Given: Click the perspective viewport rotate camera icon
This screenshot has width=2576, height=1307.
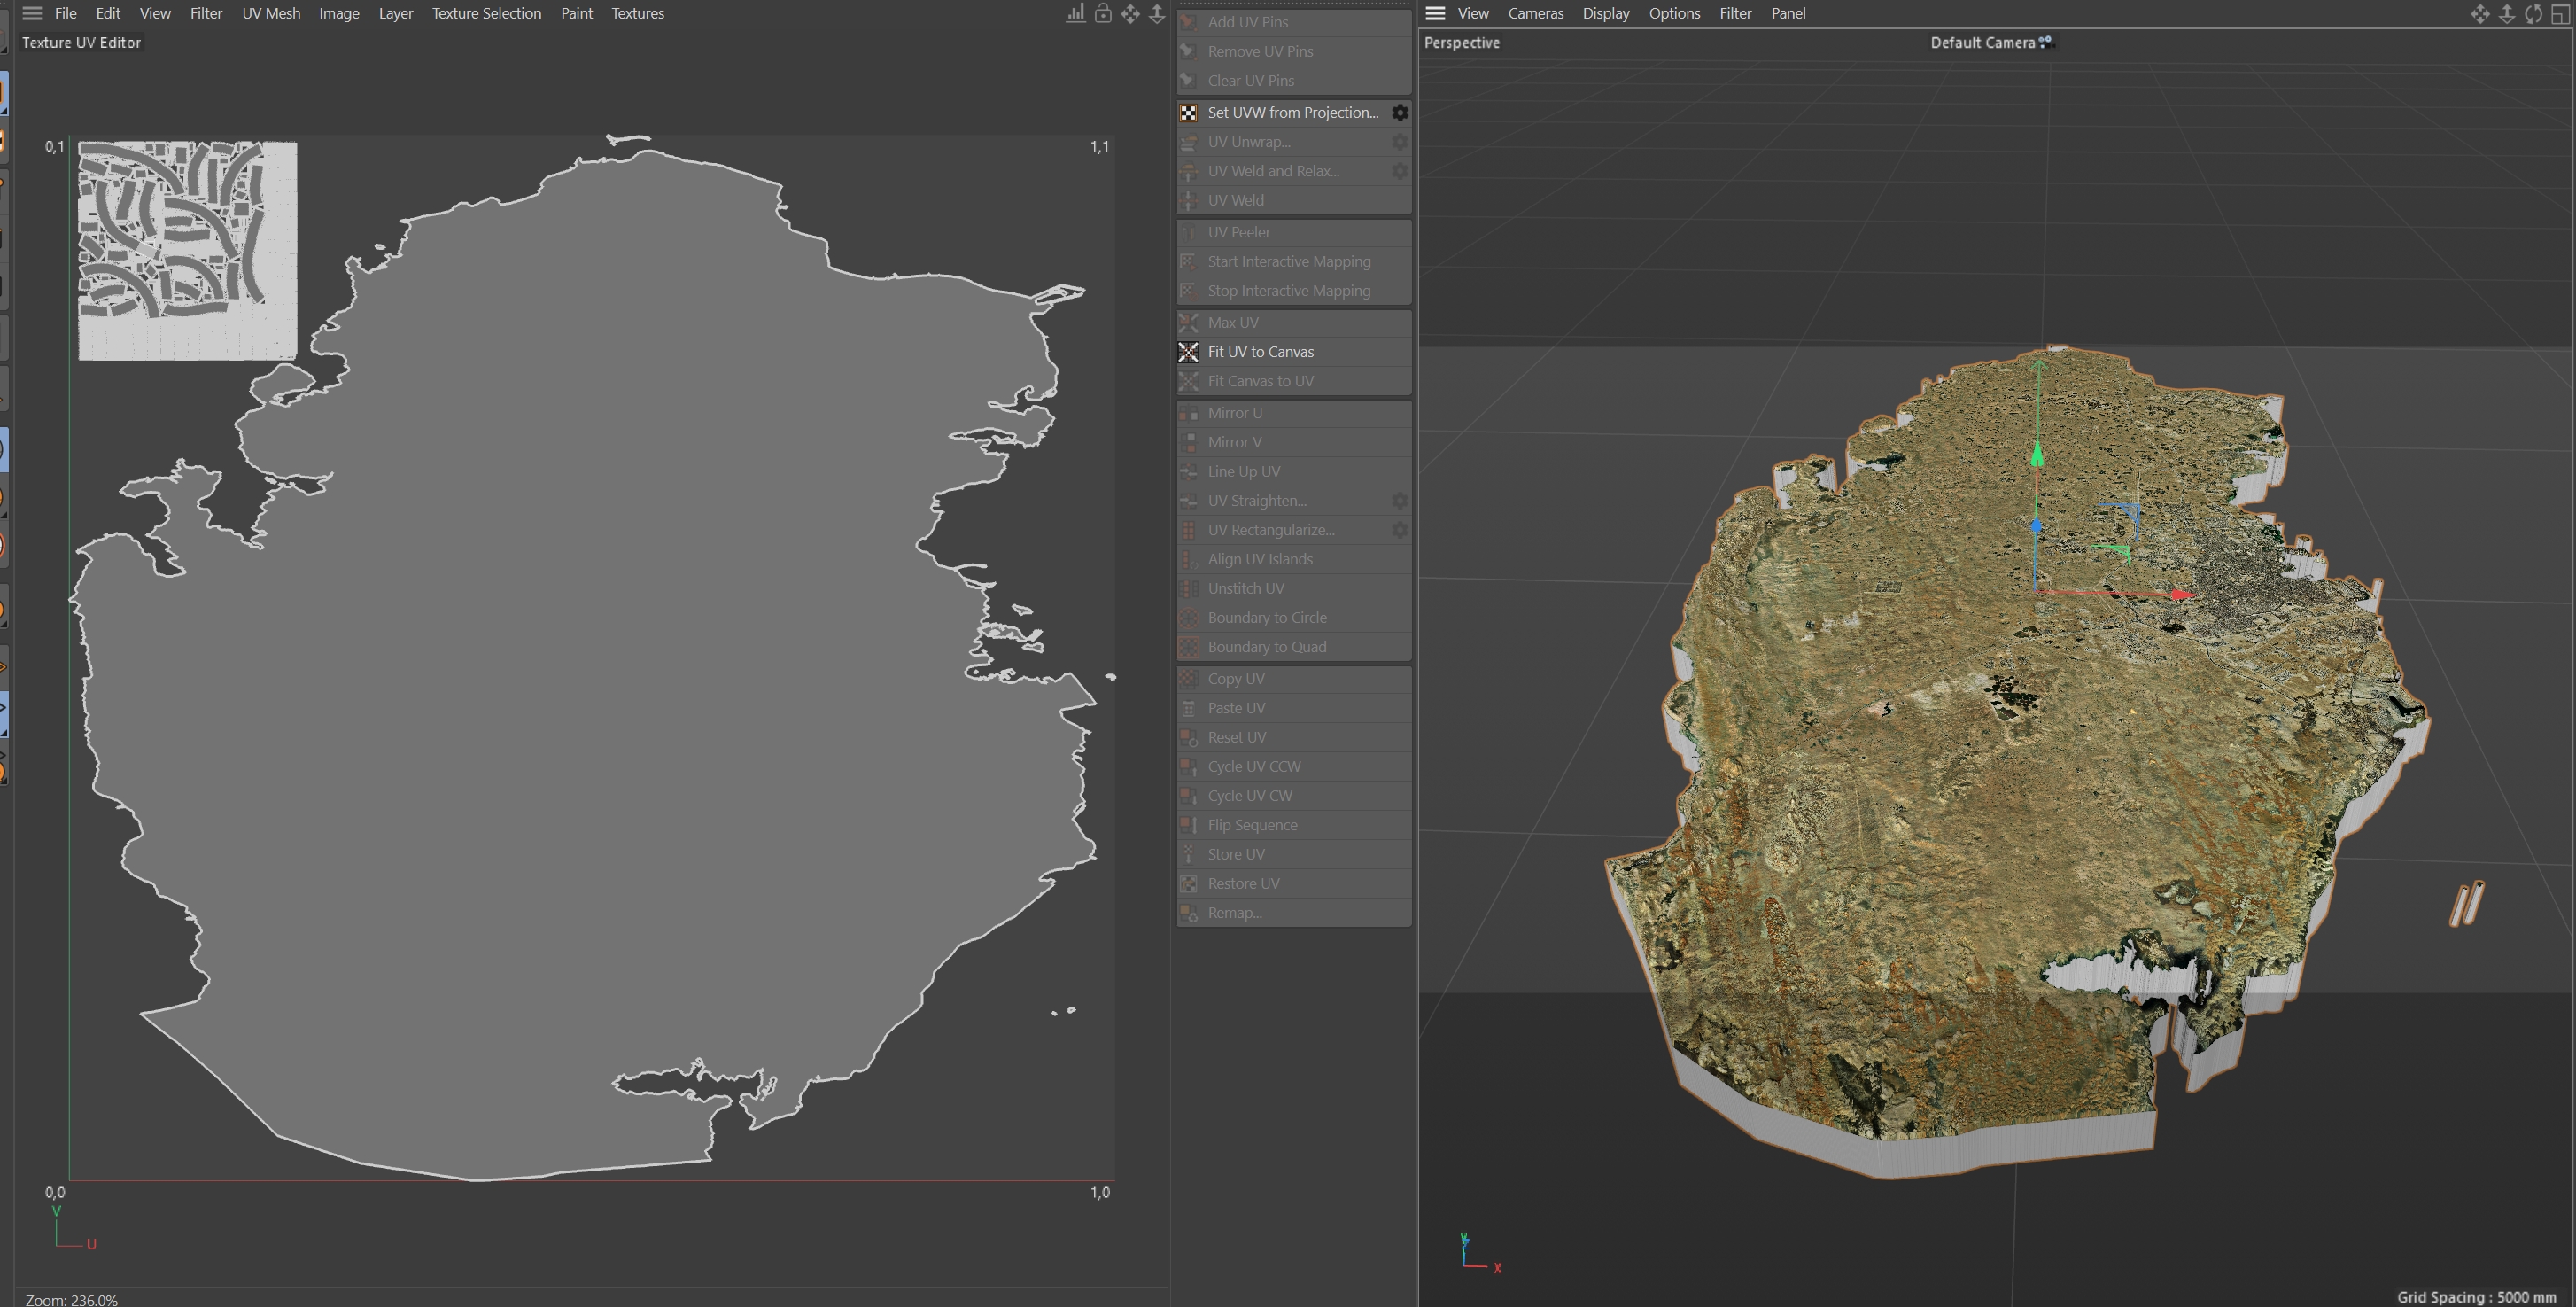Looking at the screenshot, I should pyautogui.click(x=2533, y=13).
